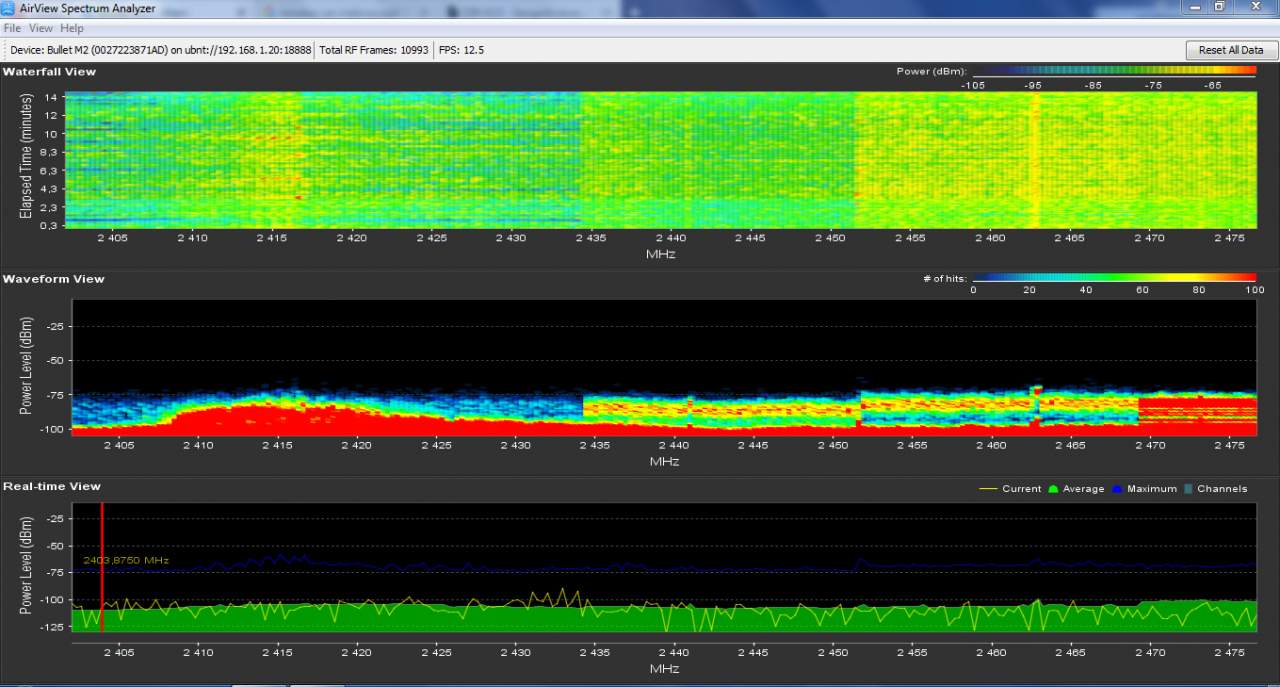Click the AirView app icon in title bar
This screenshot has height=687, width=1280.
9,8
